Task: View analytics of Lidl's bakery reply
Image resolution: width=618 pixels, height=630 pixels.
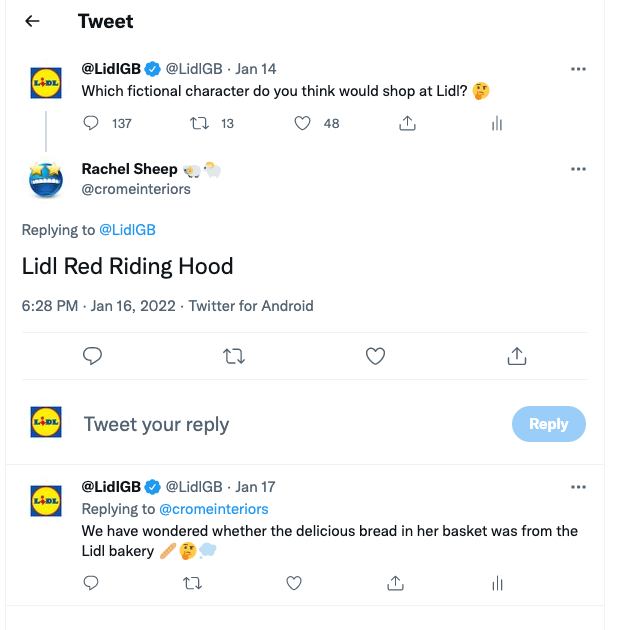Action: click(497, 583)
